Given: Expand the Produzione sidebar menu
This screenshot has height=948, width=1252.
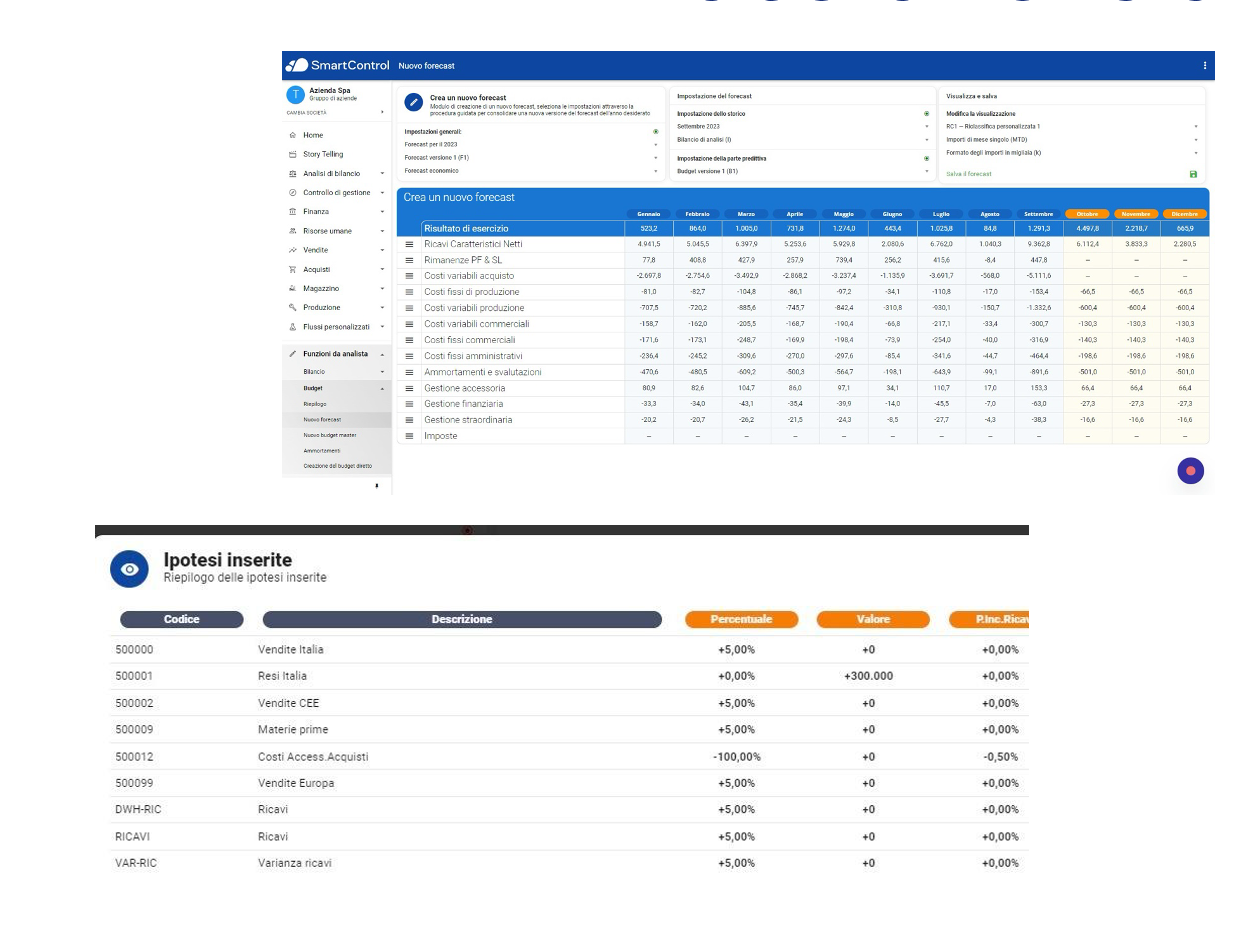Looking at the screenshot, I should (x=336, y=307).
